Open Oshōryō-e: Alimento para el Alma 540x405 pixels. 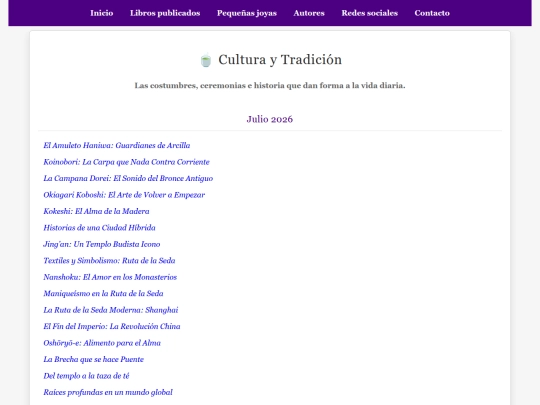point(102,343)
